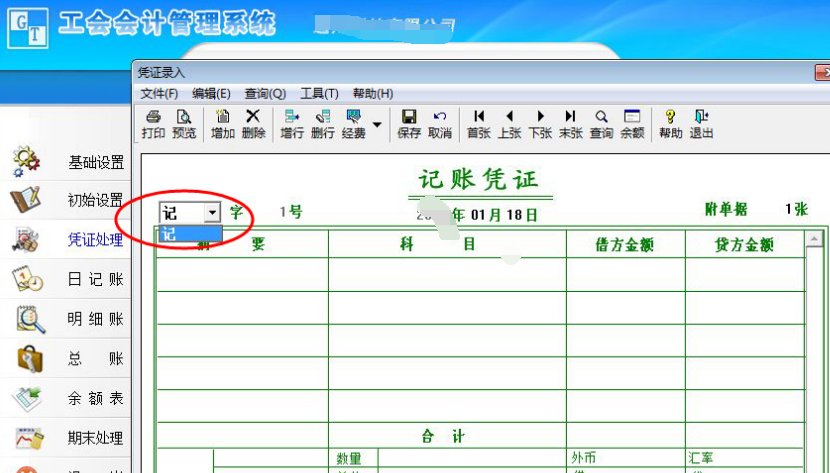Exit via 退出 toolbar icon
The height and width of the screenshot is (473, 830).
[701, 124]
